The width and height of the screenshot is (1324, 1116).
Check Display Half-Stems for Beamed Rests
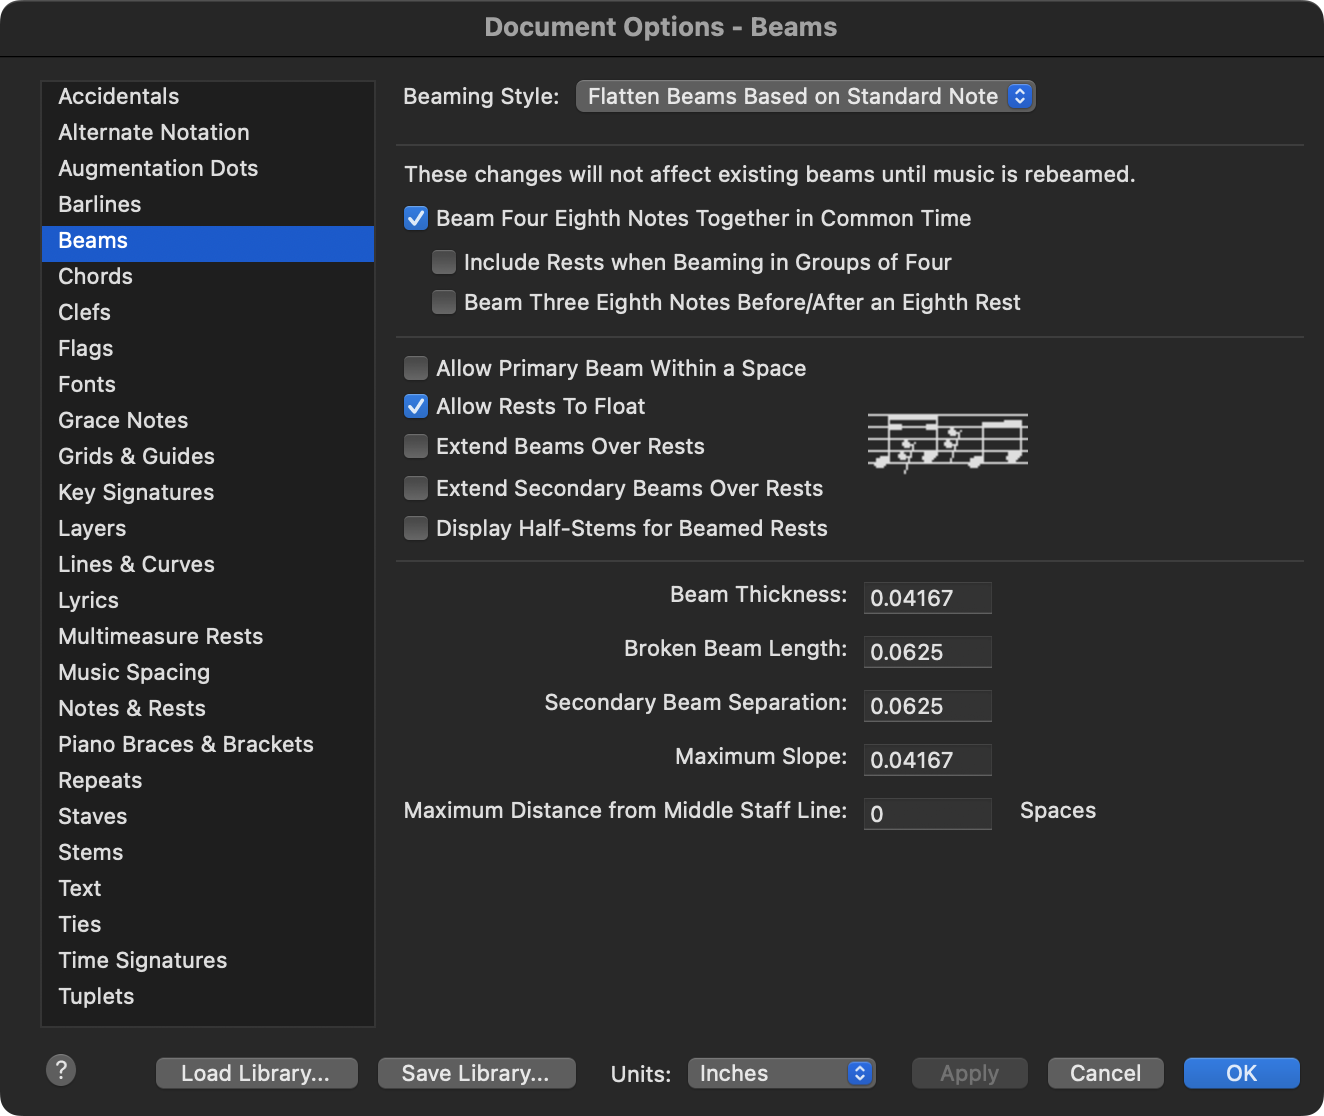(416, 529)
